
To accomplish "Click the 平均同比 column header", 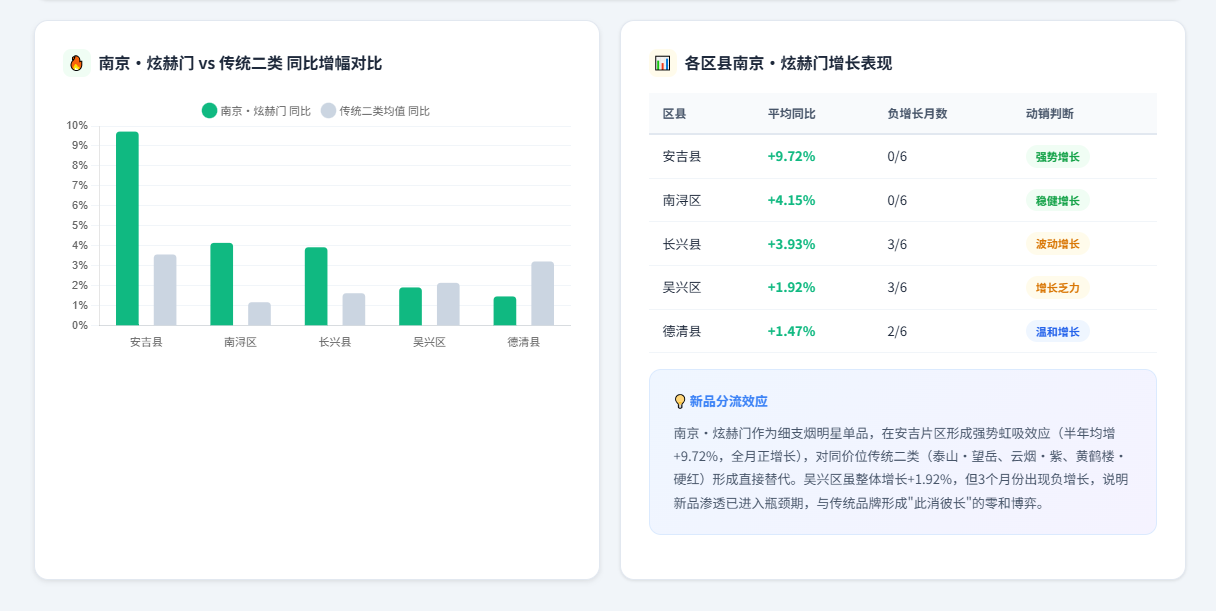I will click(792, 114).
